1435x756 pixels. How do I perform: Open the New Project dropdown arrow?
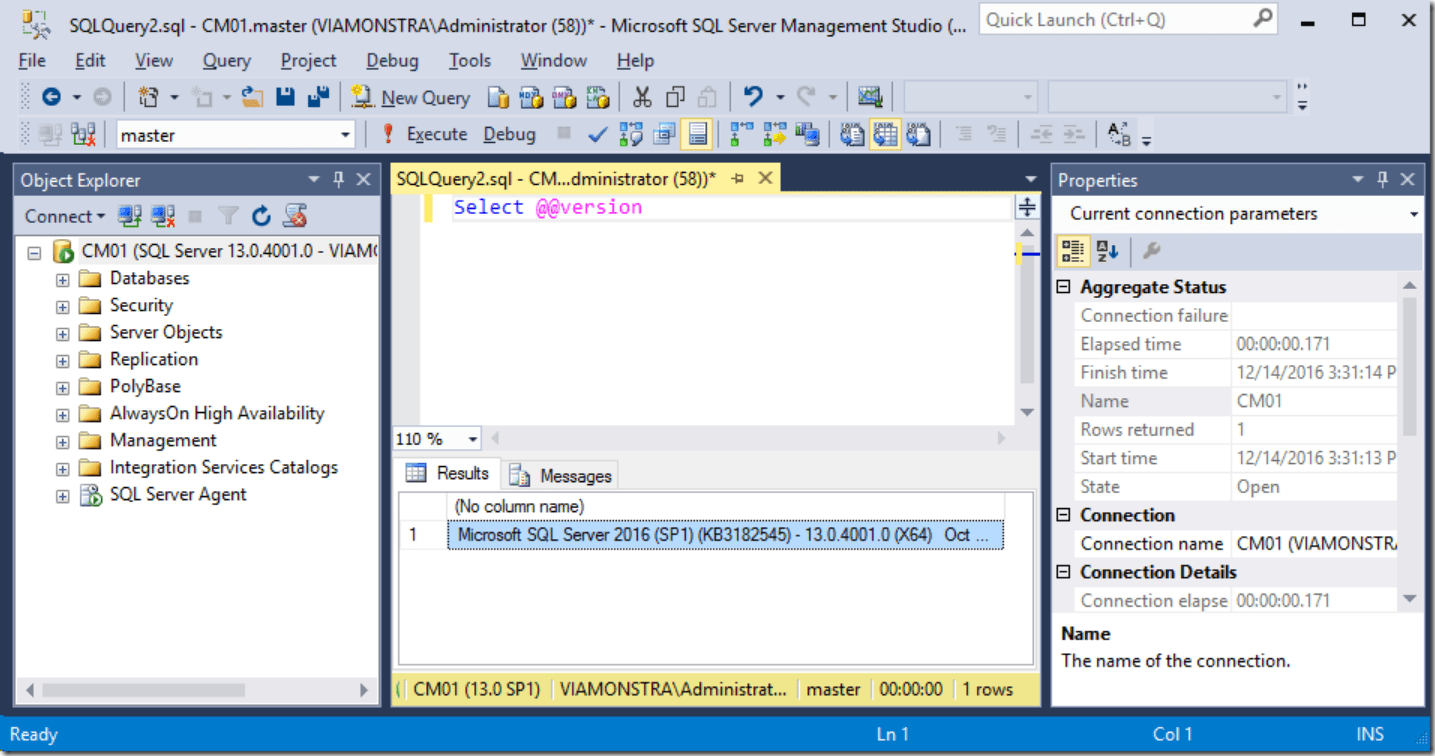174,97
